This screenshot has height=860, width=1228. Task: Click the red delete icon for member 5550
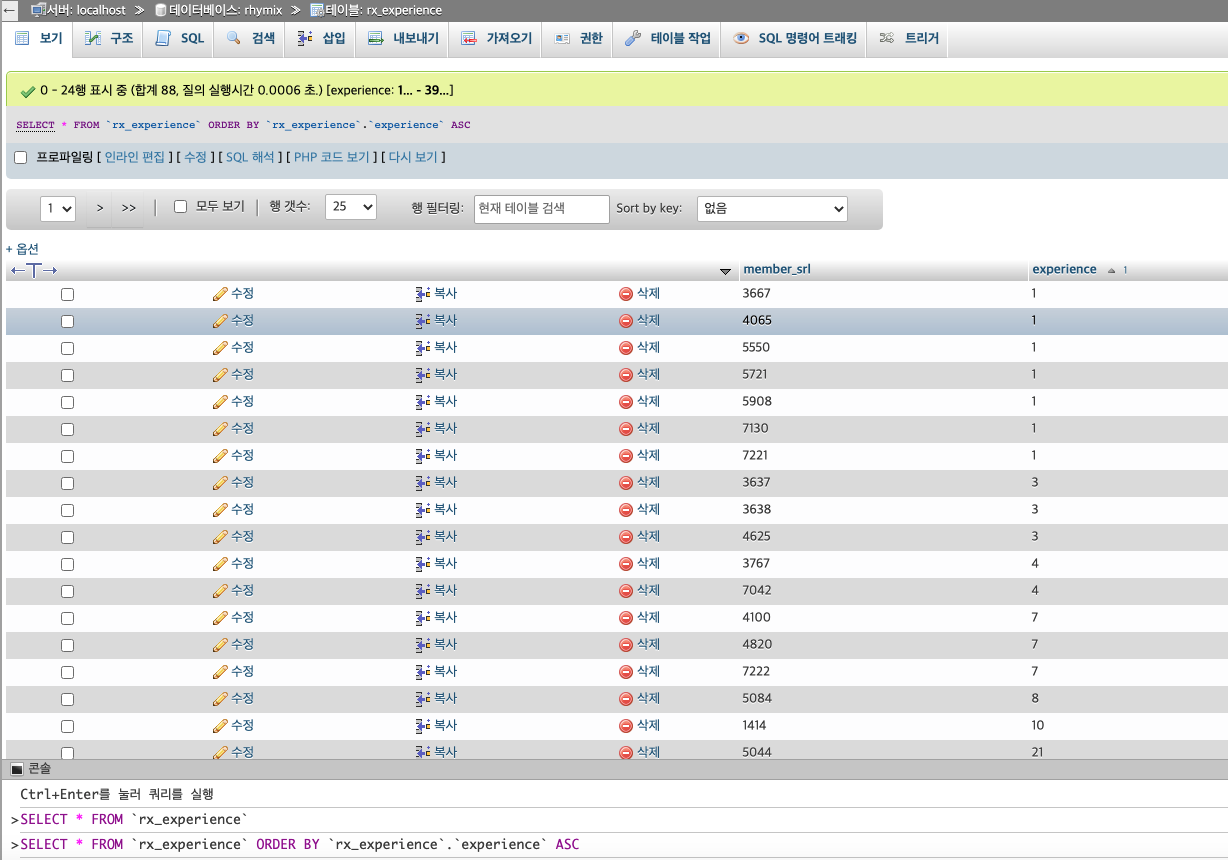pos(626,348)
